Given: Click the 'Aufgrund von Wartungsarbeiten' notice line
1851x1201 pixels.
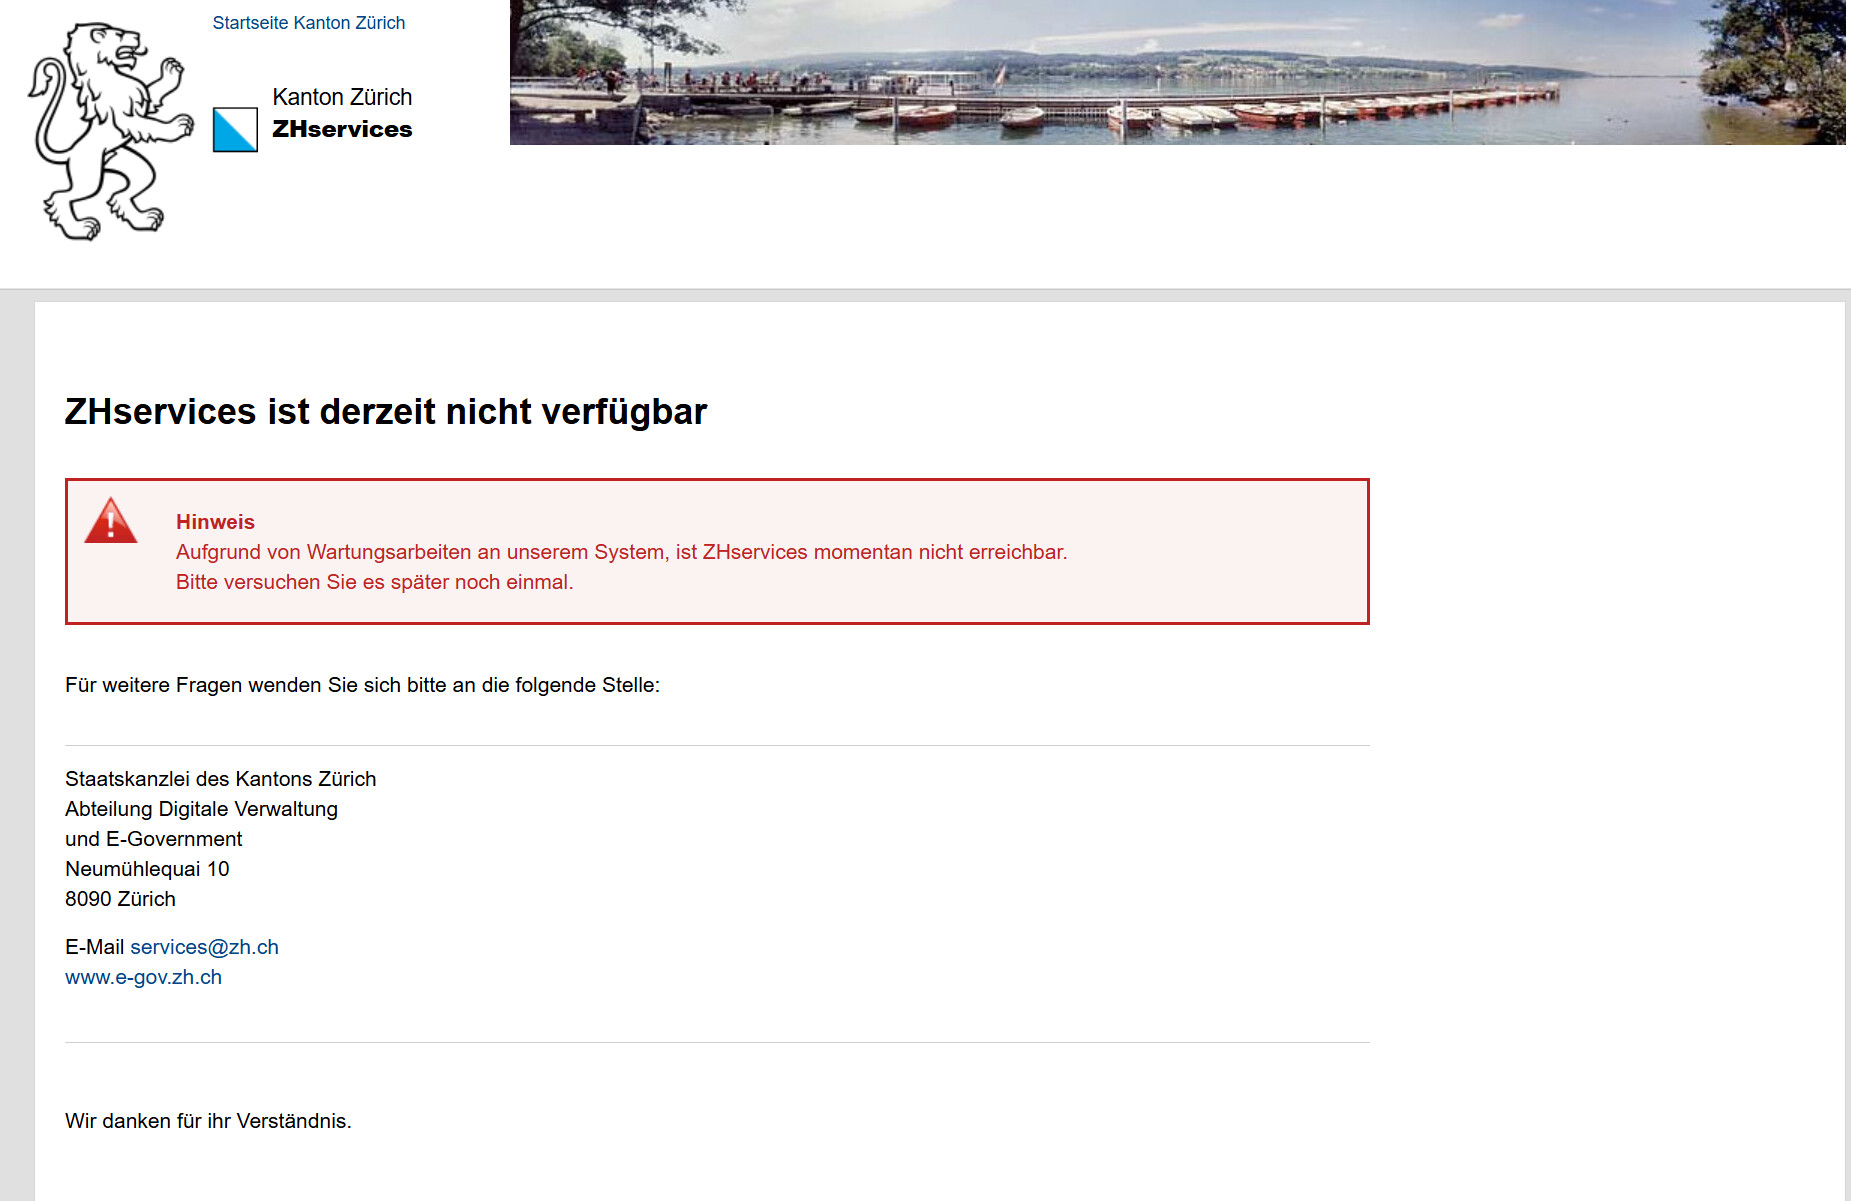Looking at the screenshot, I should (x=622, y=552).
